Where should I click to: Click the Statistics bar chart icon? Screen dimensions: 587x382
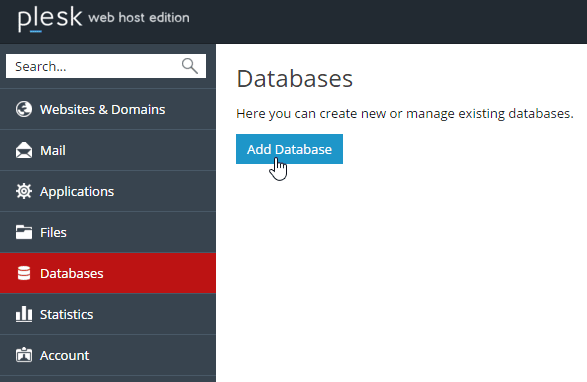24,314
